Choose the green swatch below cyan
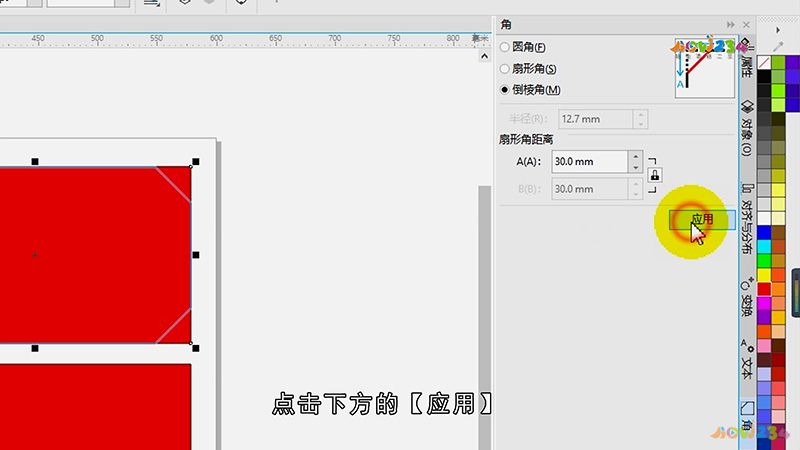Screen dimensions: 800x450 [x=764, y=261]
